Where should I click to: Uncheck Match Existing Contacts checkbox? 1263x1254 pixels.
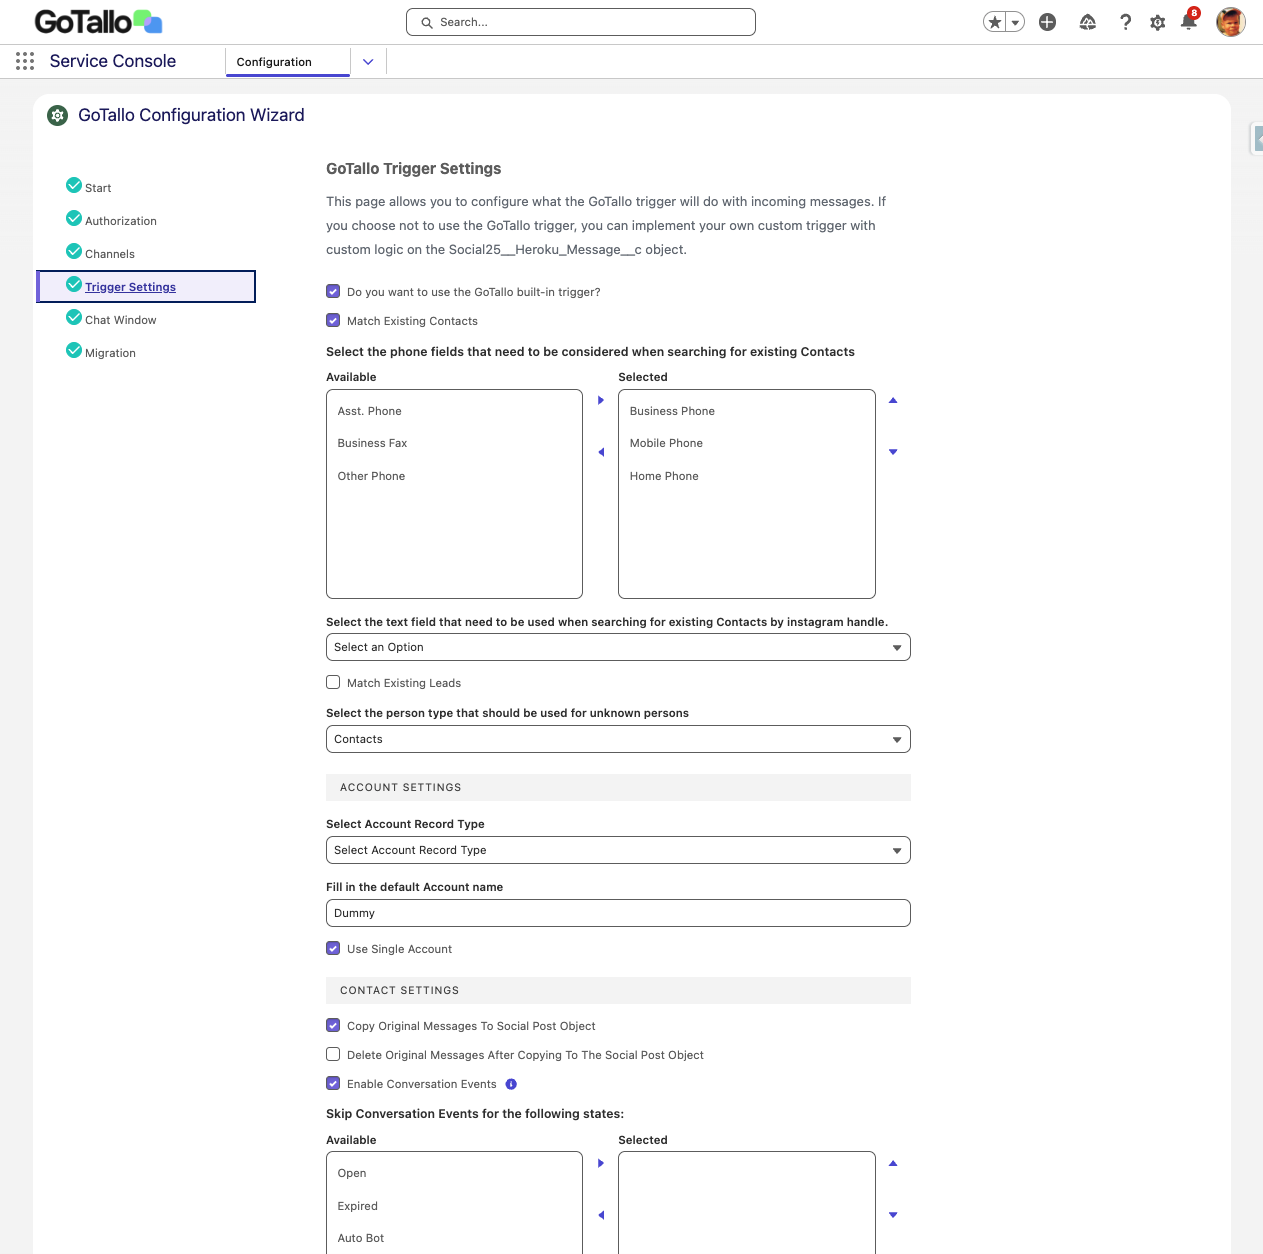pos(333,321)
